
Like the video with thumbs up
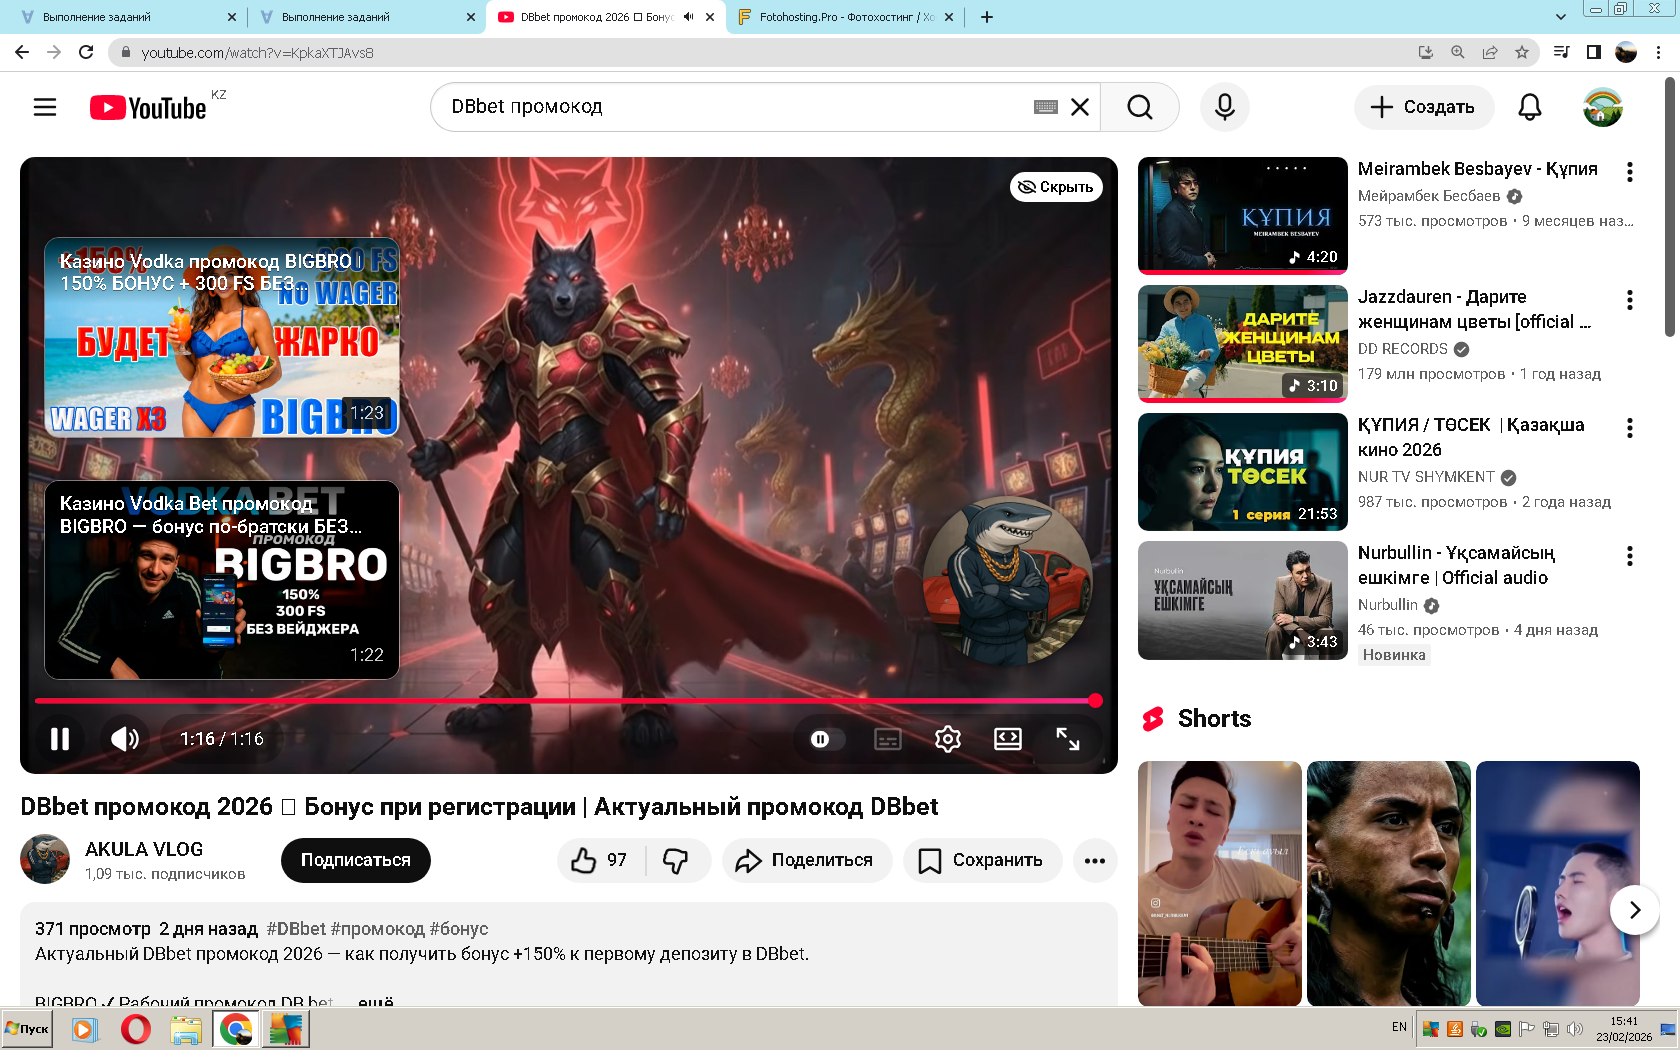(x=599, y=860)
